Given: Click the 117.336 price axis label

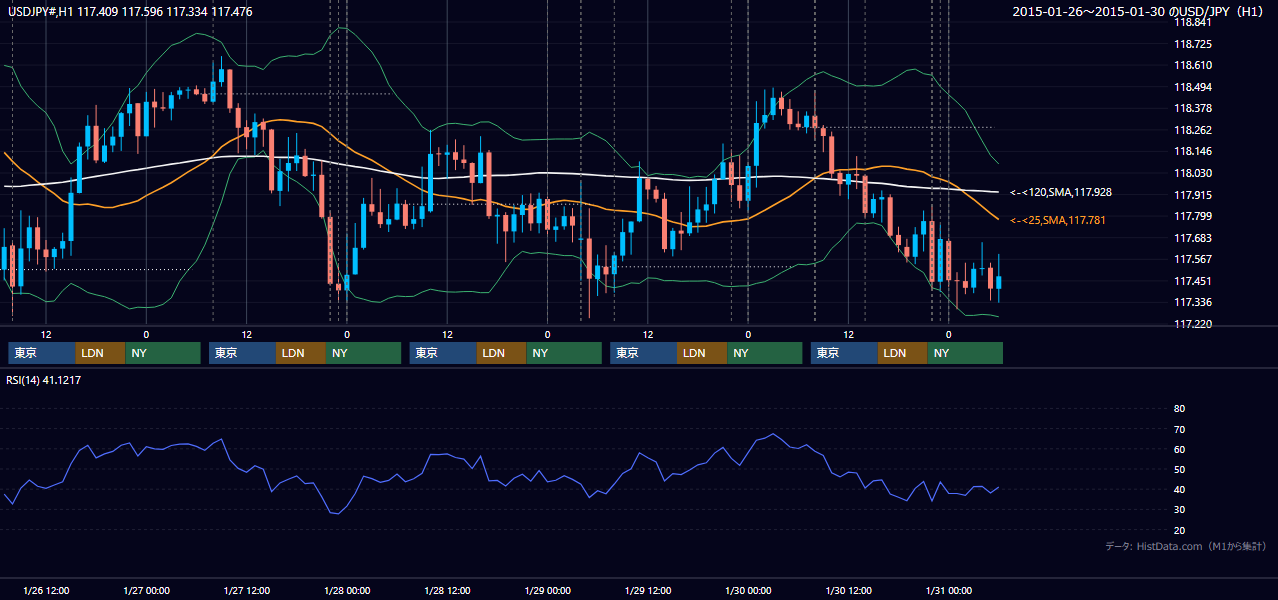Looking at the screenshot, I should (1192, 302).
